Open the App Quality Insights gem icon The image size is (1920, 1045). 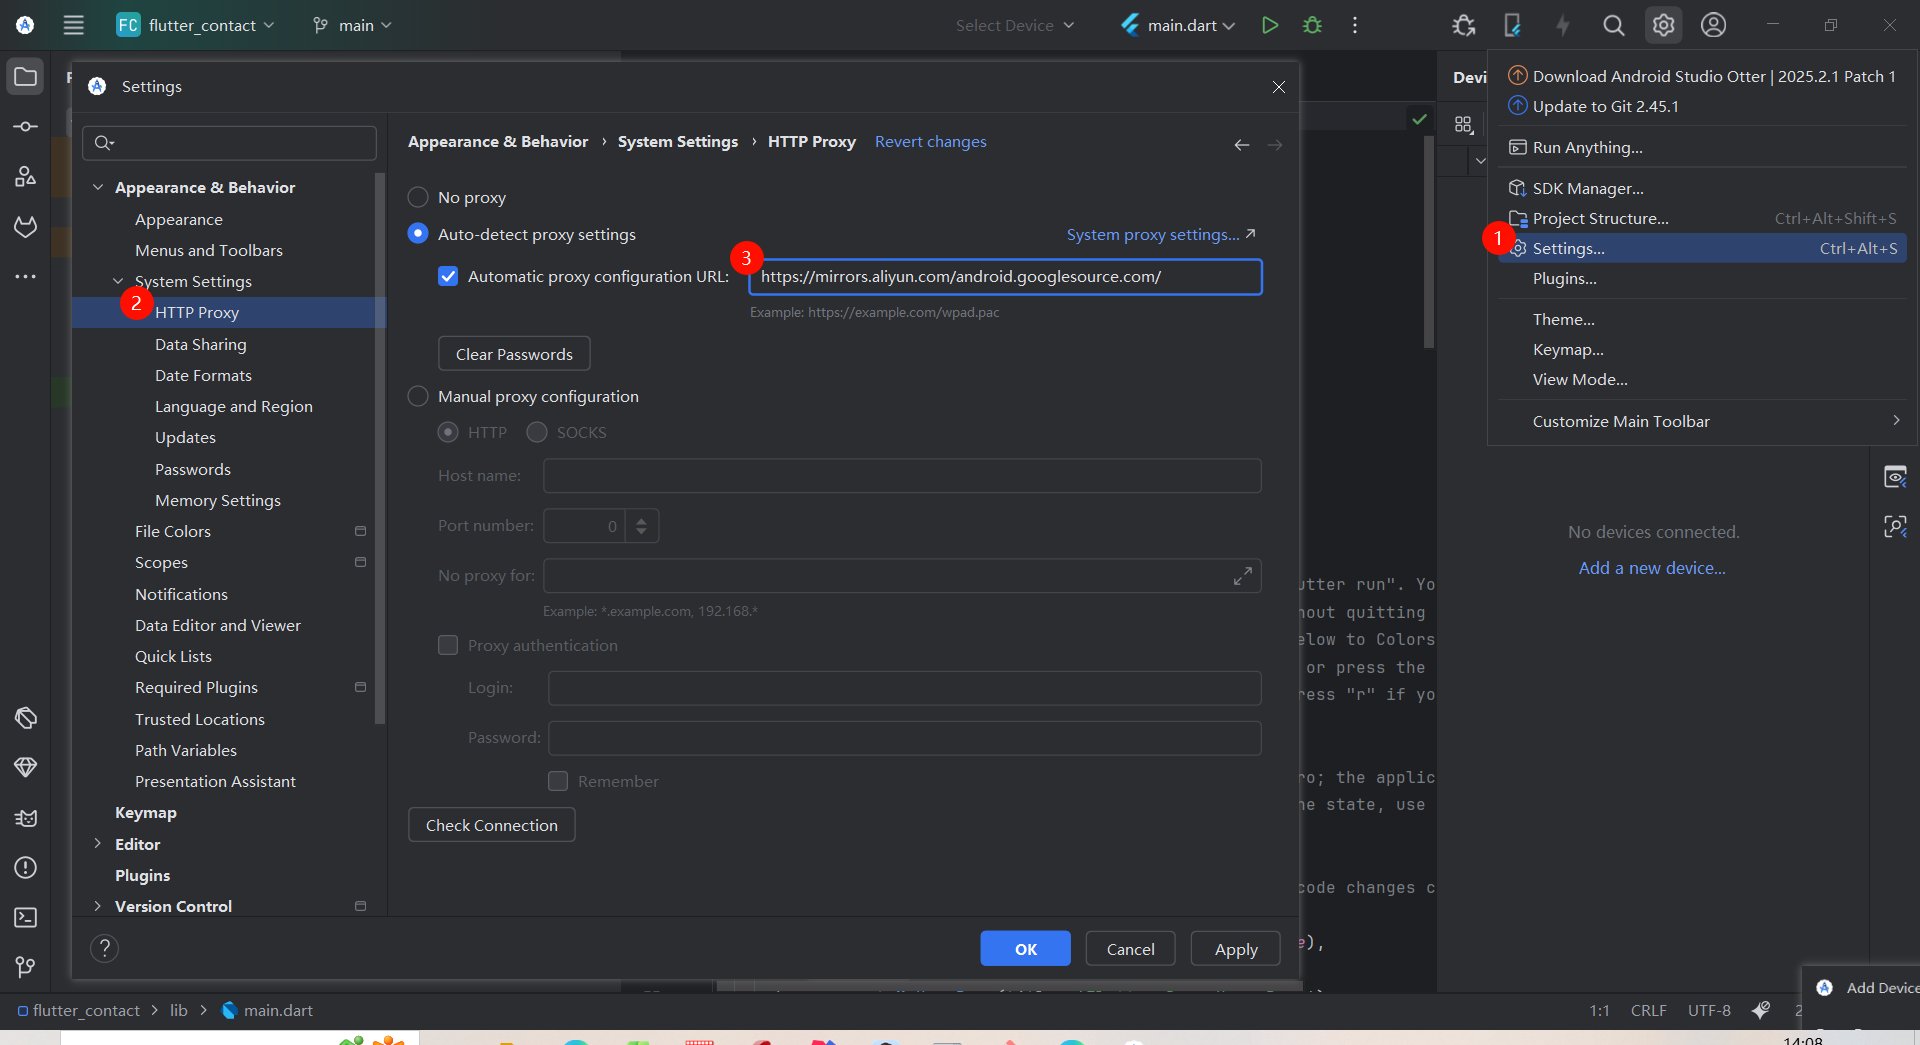(x=25, y=767)
